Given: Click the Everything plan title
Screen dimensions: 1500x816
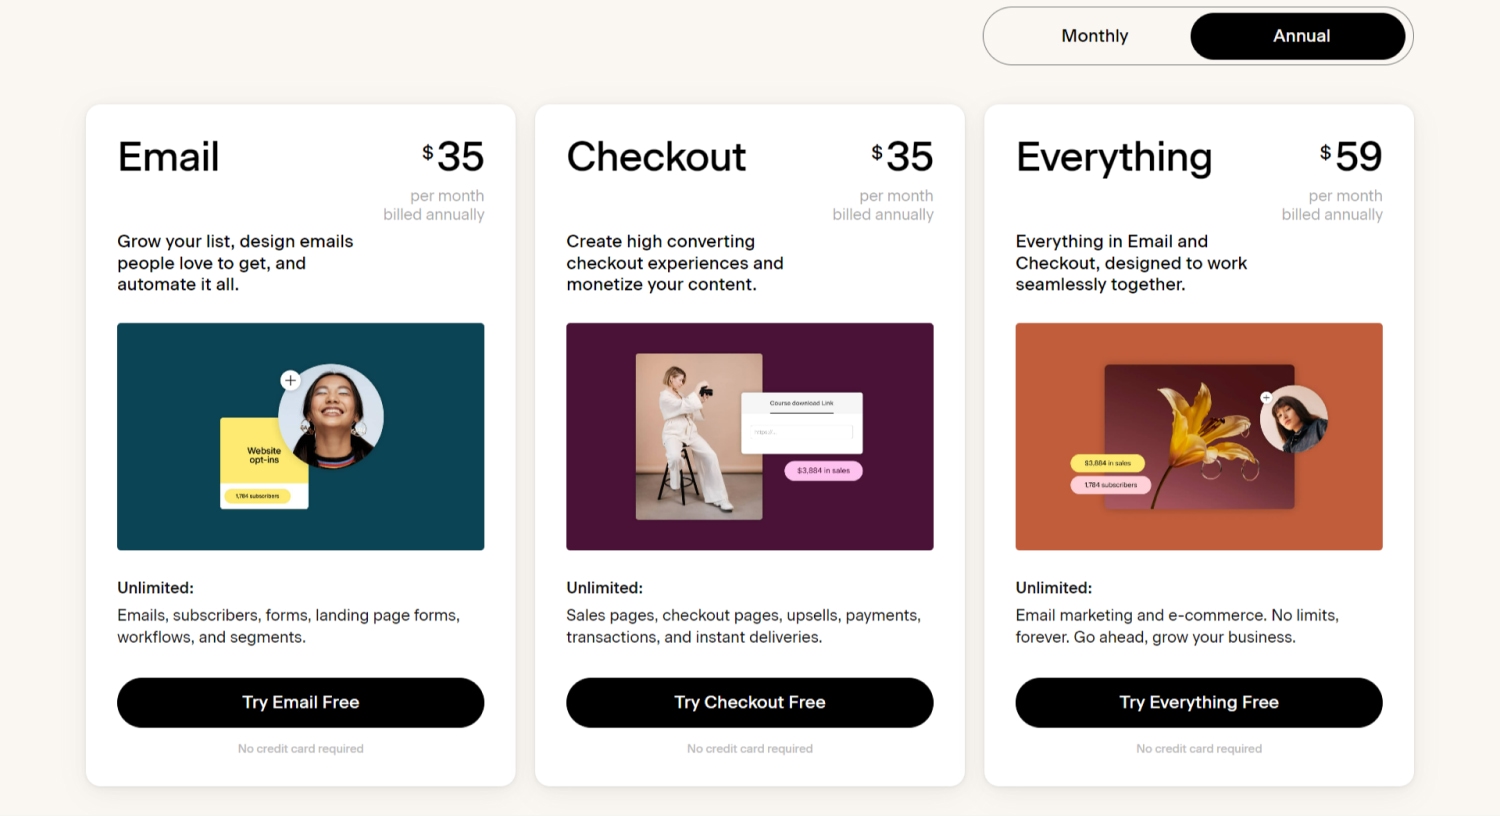Looking at the screenshot, I should click(x=1113, y=157).
